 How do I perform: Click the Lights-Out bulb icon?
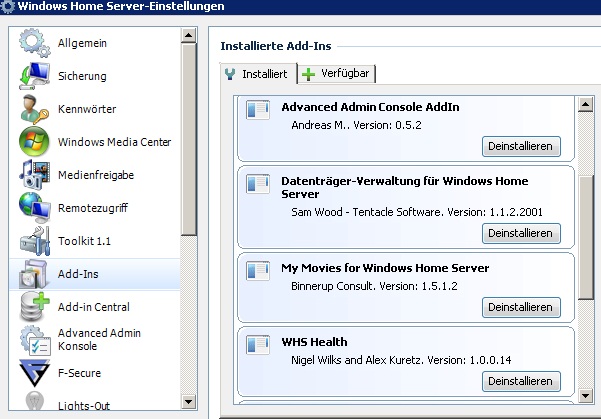point(34,401)
